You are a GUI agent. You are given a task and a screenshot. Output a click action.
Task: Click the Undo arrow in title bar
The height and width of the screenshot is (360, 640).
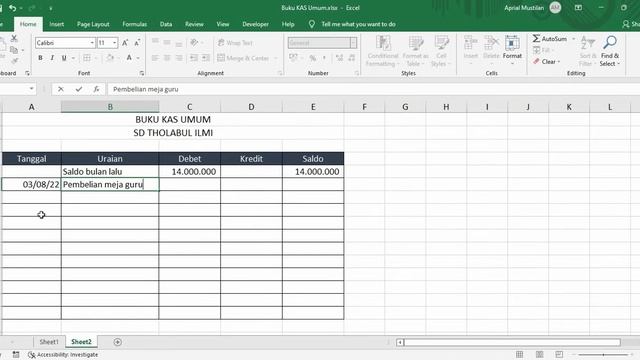[x=13, y=8]
